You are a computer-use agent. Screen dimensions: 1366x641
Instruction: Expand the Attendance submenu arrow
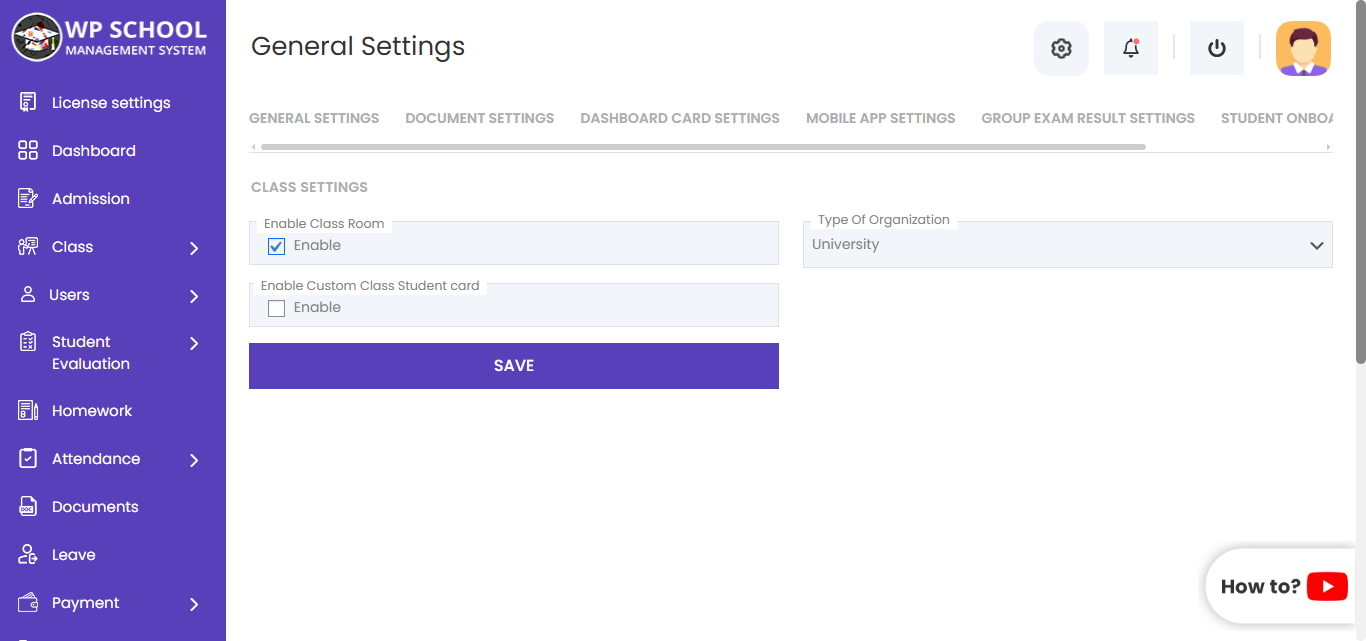[194, 460]
